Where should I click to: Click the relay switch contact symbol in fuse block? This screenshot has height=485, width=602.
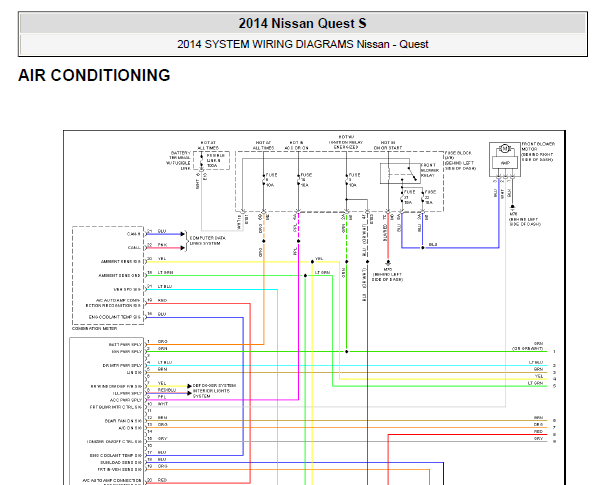(x=413, y=173)
